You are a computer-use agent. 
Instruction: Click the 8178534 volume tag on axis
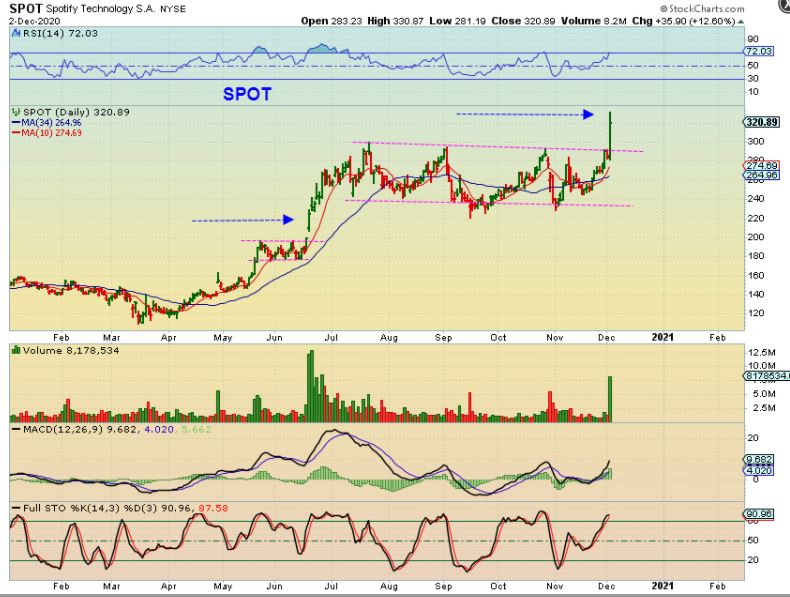pyautogui.click(x=766, y=376)
